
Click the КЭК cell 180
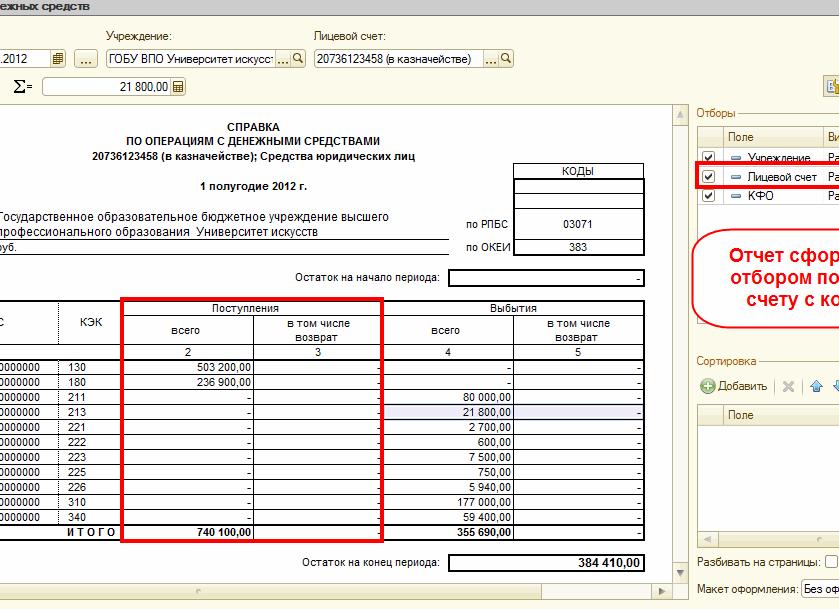point(90,382)
